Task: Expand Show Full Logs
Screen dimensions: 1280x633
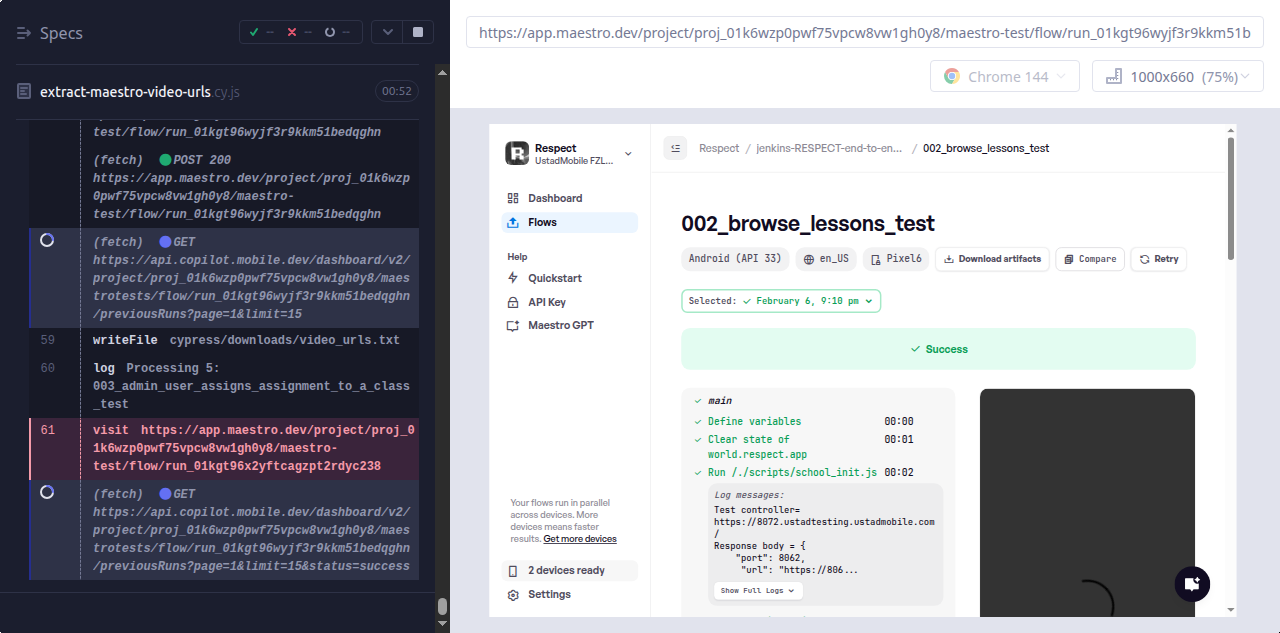Action: tap(757, 591)
